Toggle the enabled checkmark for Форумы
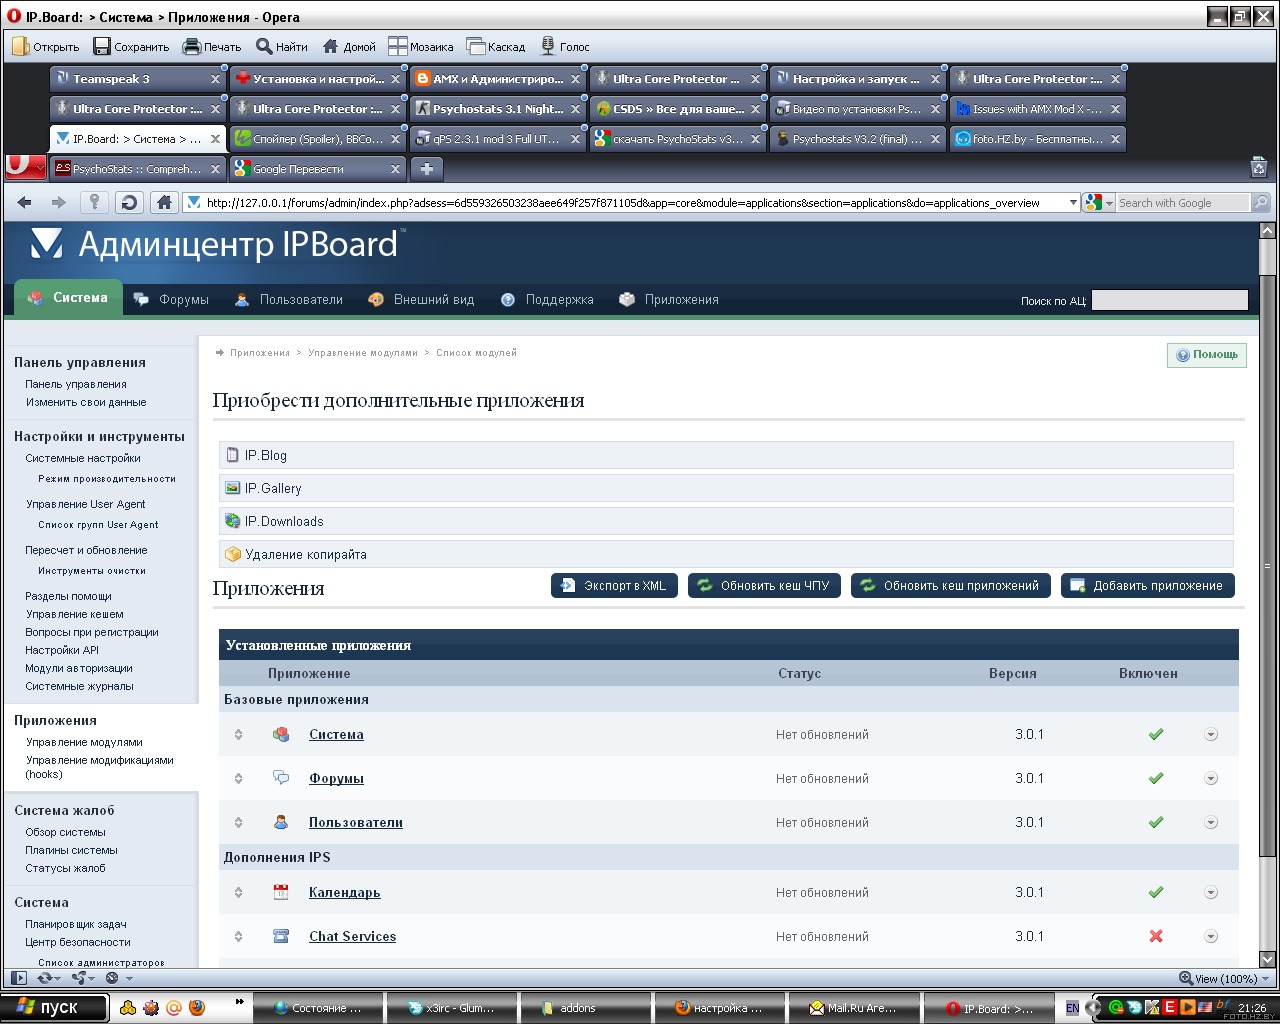This screenshot has height=1024, width=1280. pyautogui.click(x=1156, y=778)
